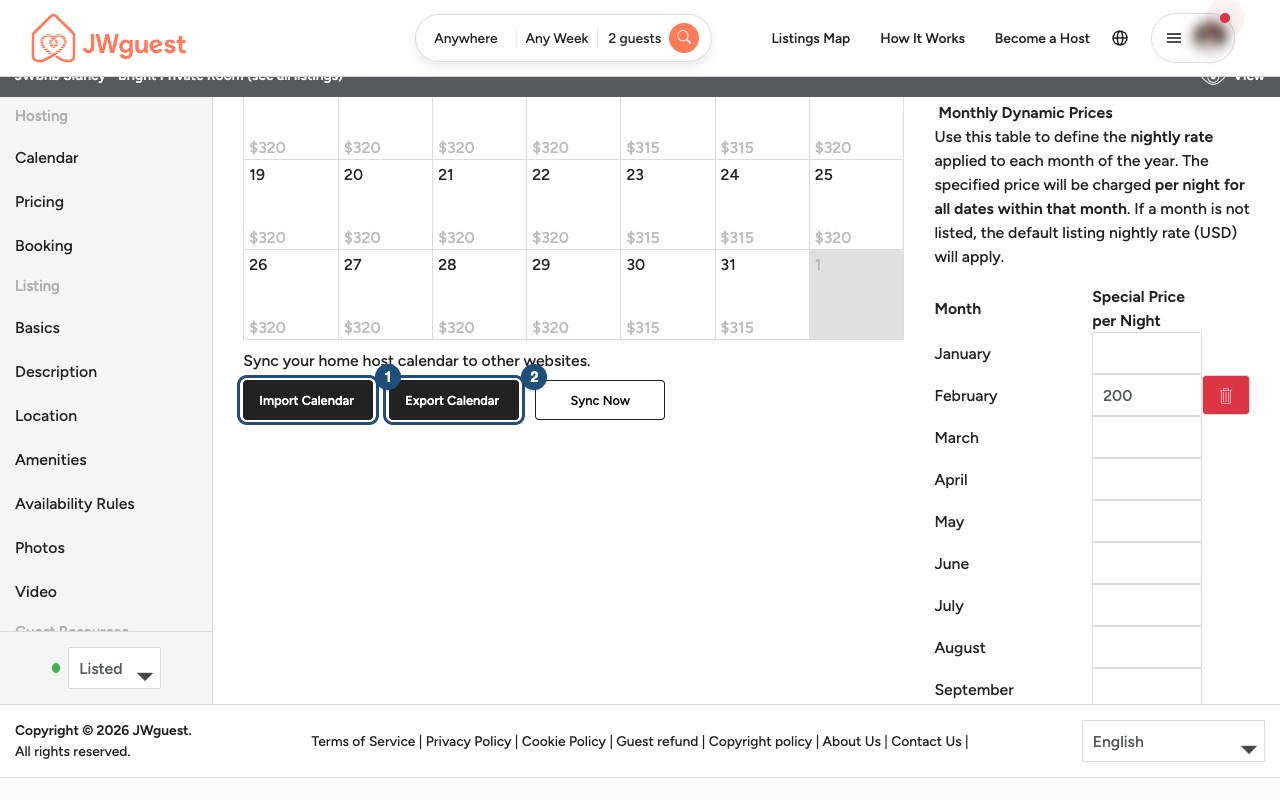The width and height of the screenshot is (1280, 800).
Task: Open Description in the sidebar
Action: coord(56,372)
